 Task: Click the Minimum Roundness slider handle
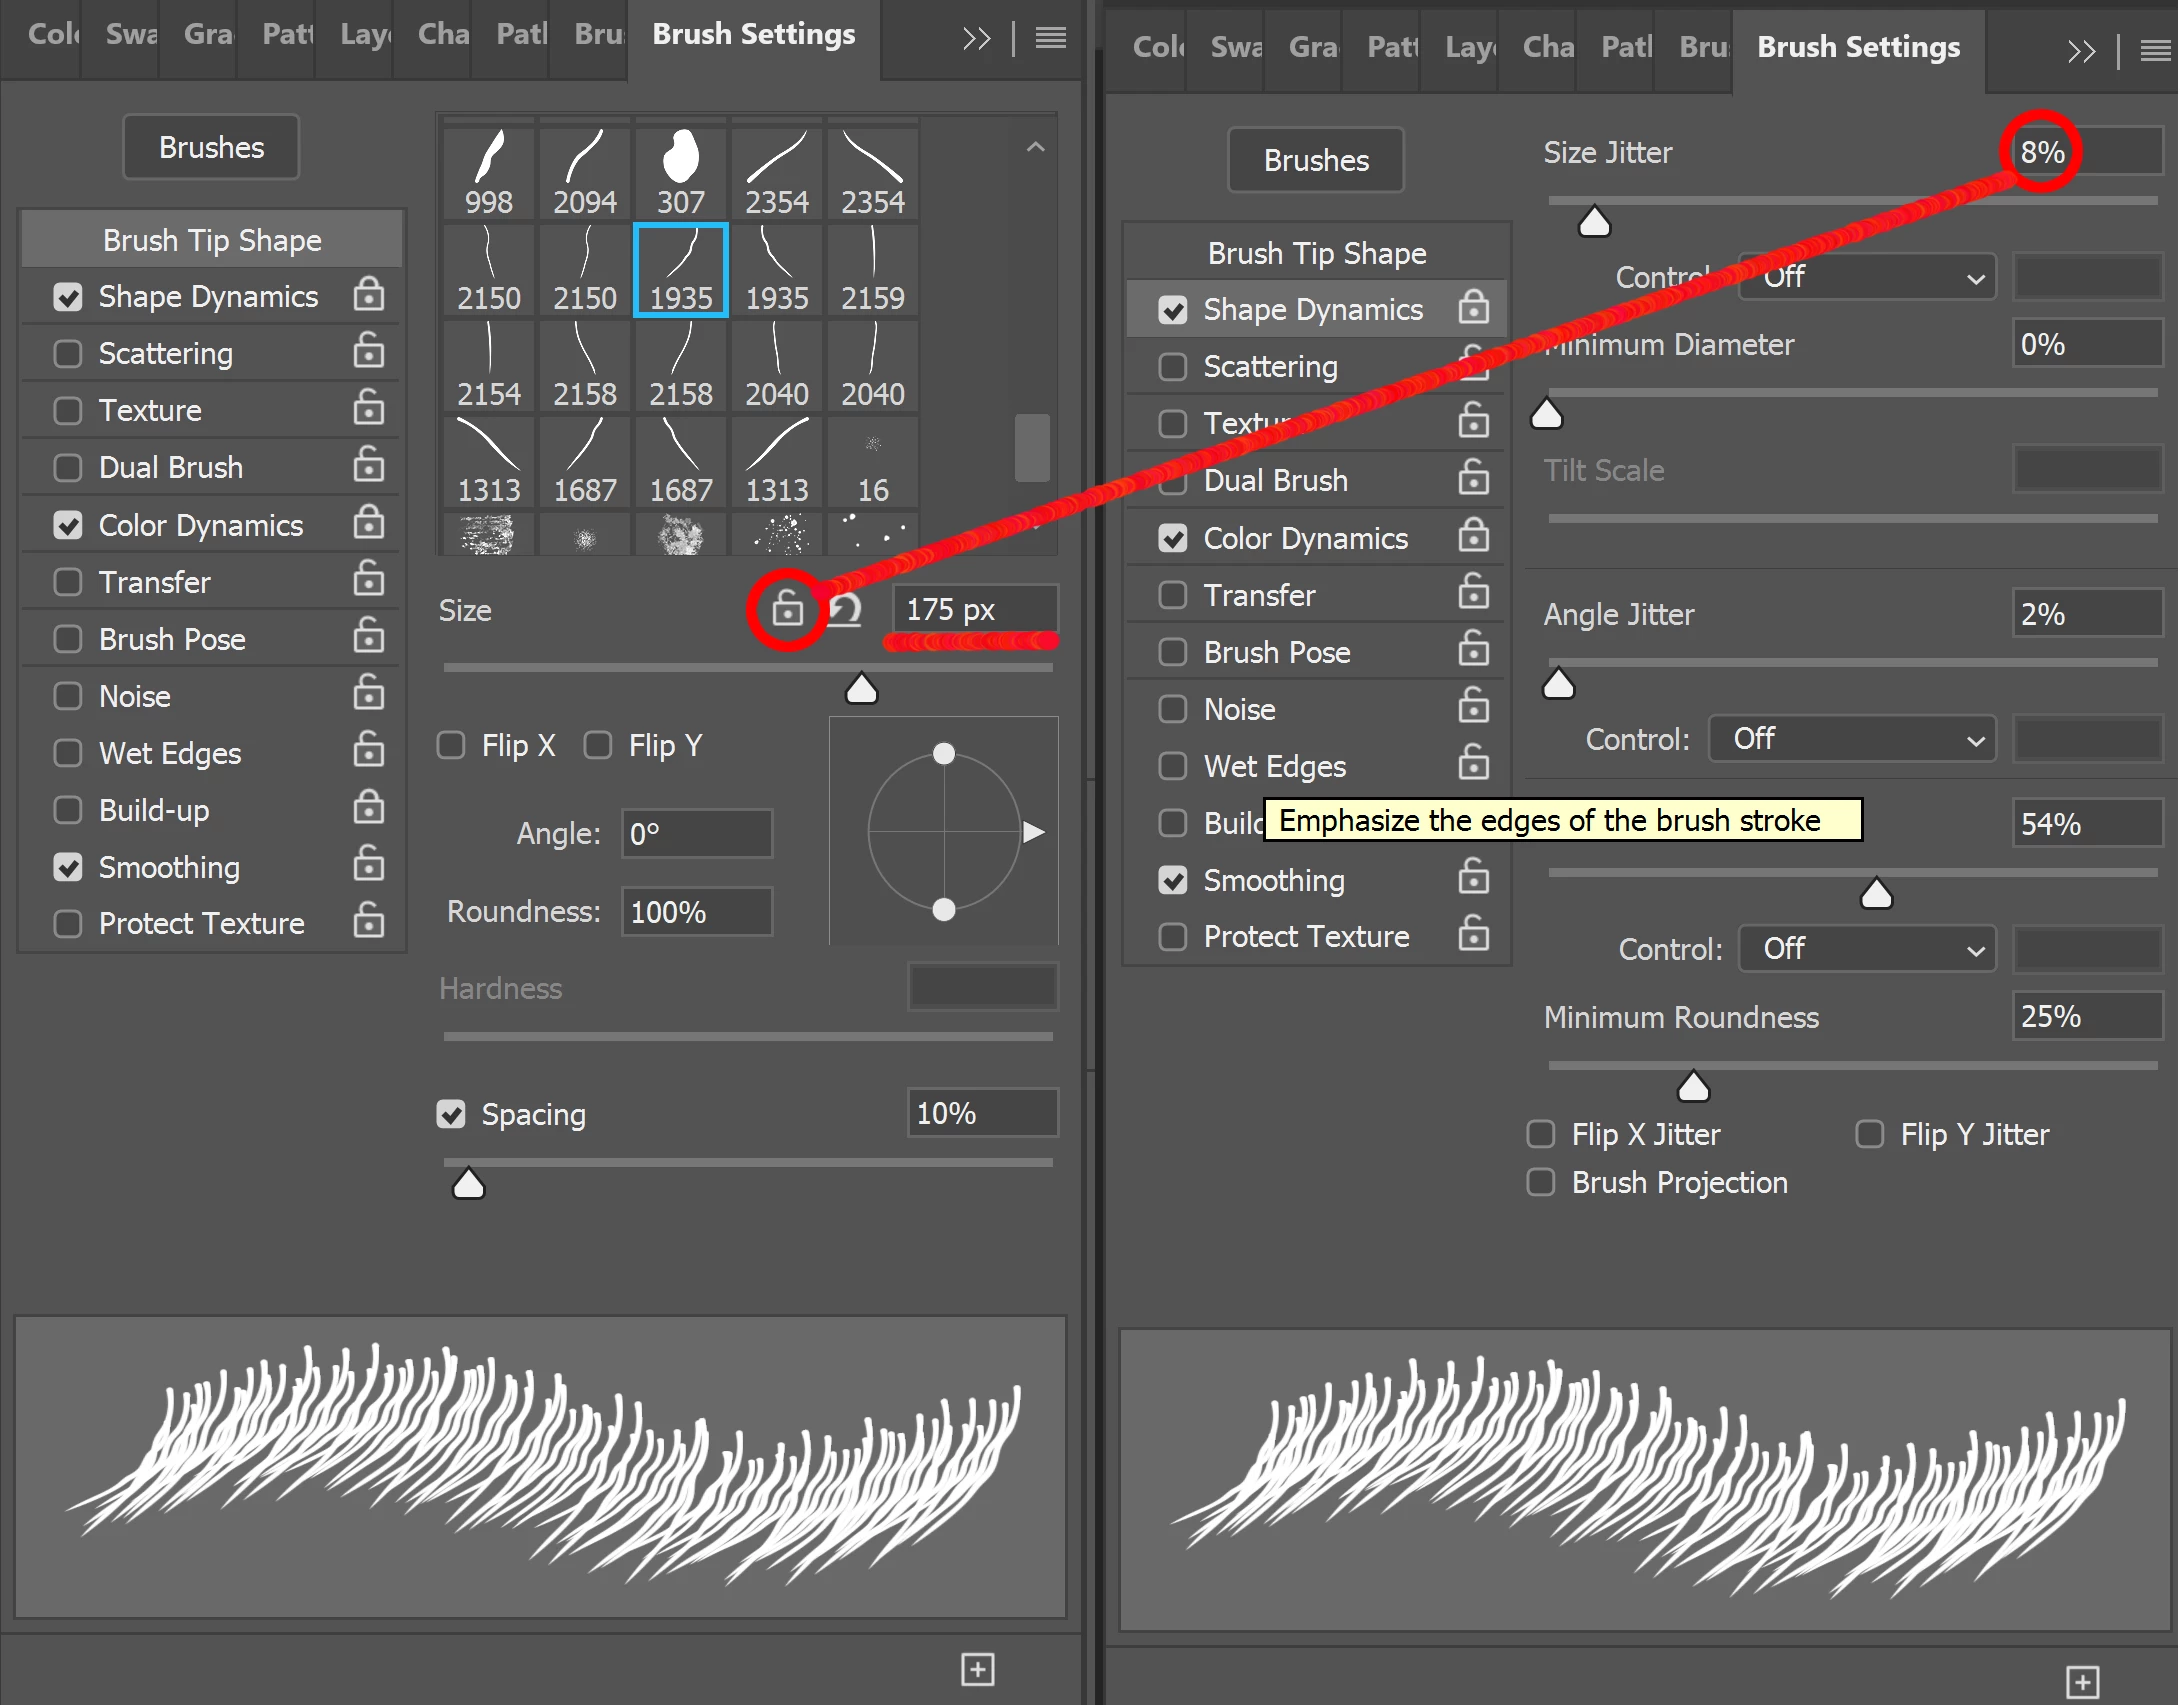1693,1086
